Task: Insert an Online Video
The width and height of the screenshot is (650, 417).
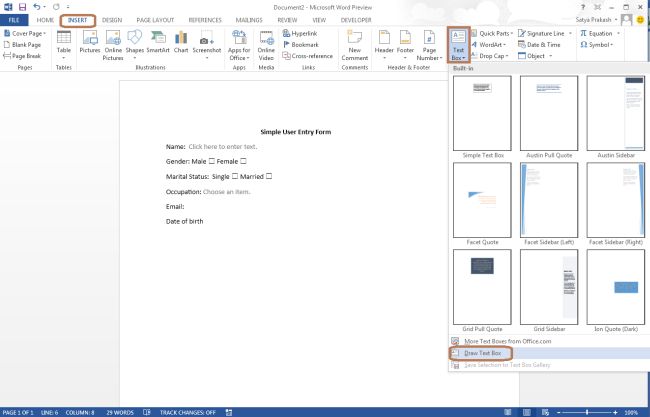Action: tap(266, 46)
